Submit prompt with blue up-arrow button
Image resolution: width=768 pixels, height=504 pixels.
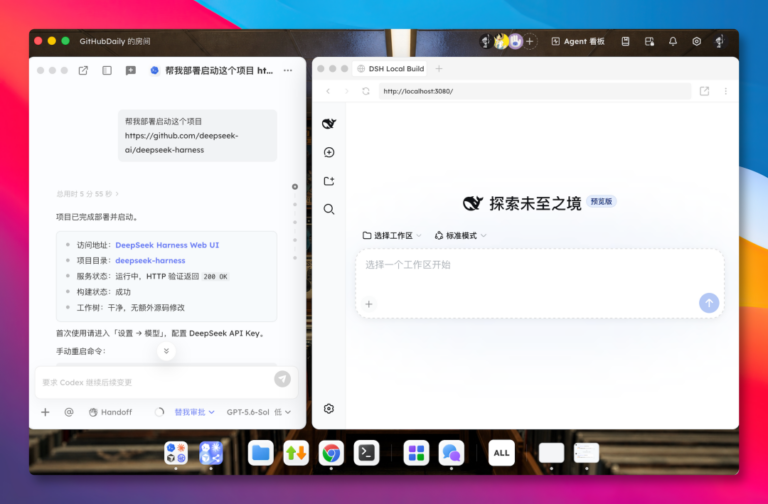point(709,303)
